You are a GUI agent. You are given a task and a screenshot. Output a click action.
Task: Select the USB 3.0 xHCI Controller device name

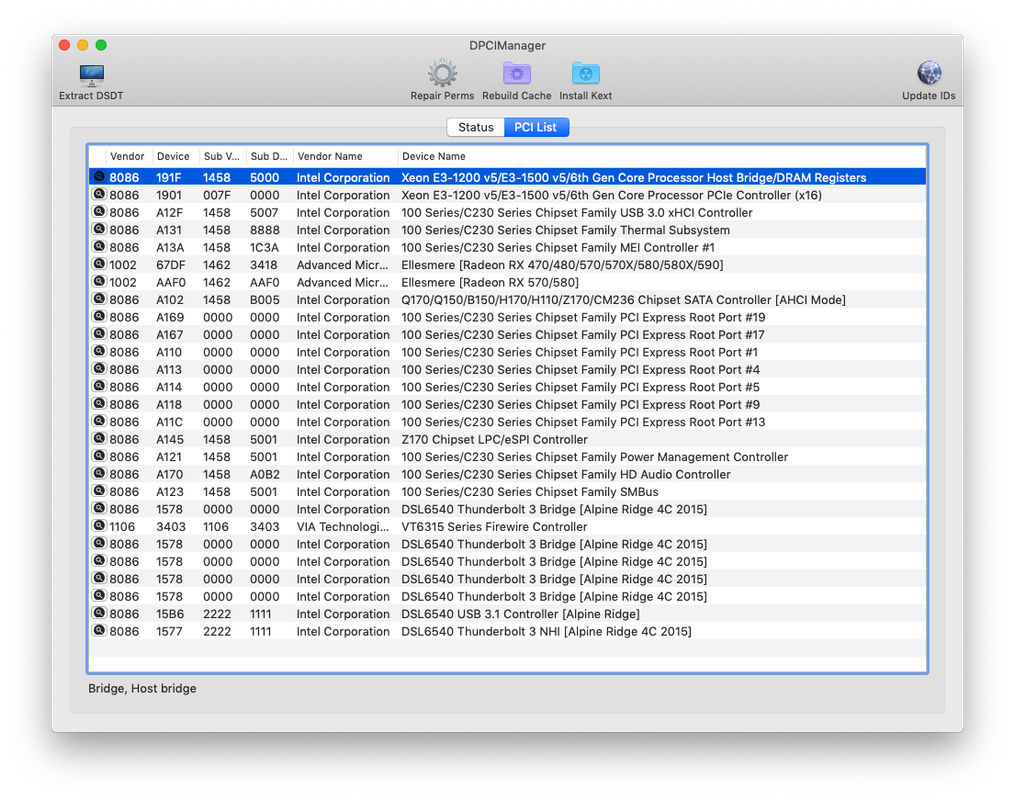[577, 212]
